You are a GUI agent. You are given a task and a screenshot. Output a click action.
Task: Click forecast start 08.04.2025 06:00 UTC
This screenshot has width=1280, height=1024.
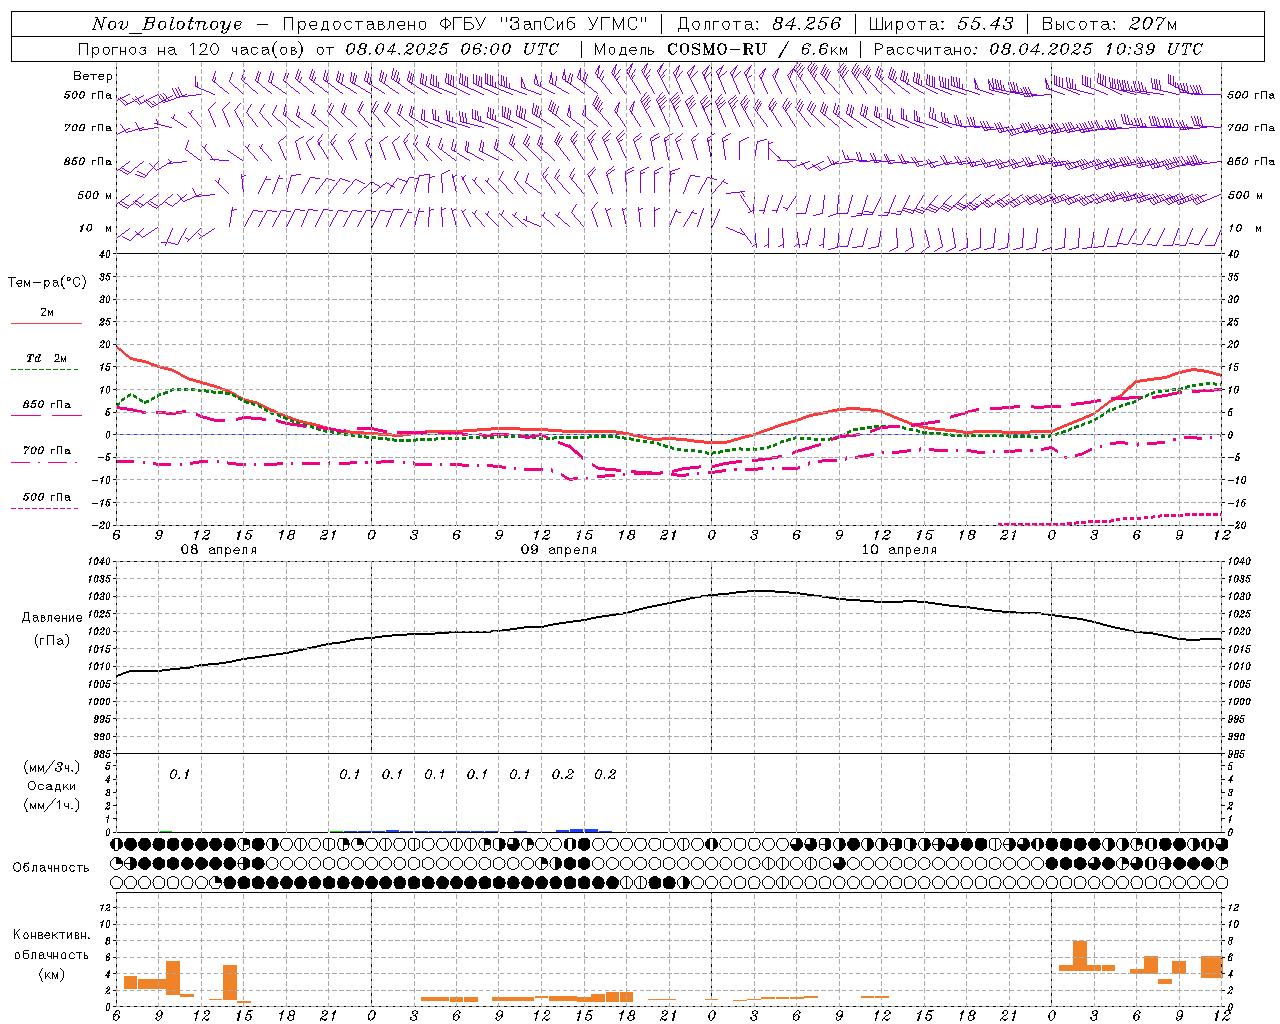pyautogui.click(x=452, y=49)
